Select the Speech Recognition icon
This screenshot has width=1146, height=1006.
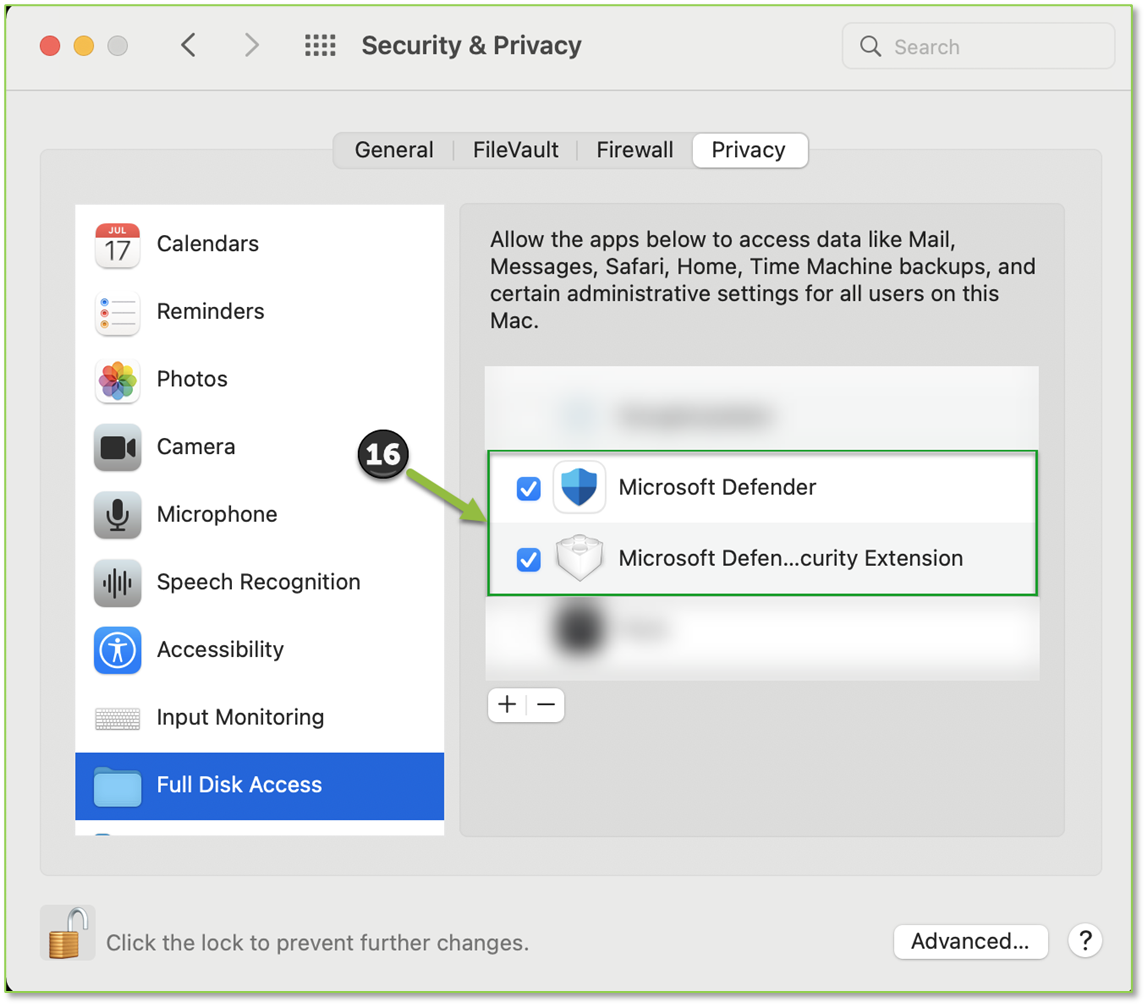coord(117,583)
